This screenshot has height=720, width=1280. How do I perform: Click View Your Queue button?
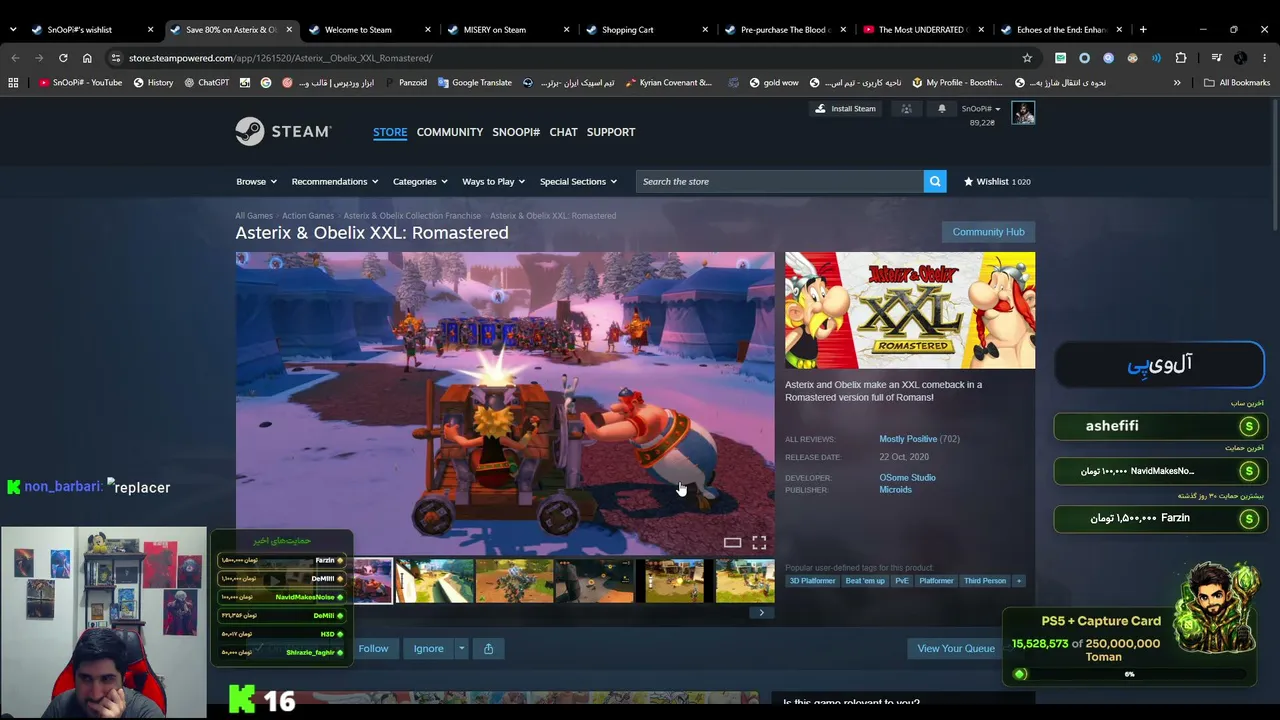[956, 648]
